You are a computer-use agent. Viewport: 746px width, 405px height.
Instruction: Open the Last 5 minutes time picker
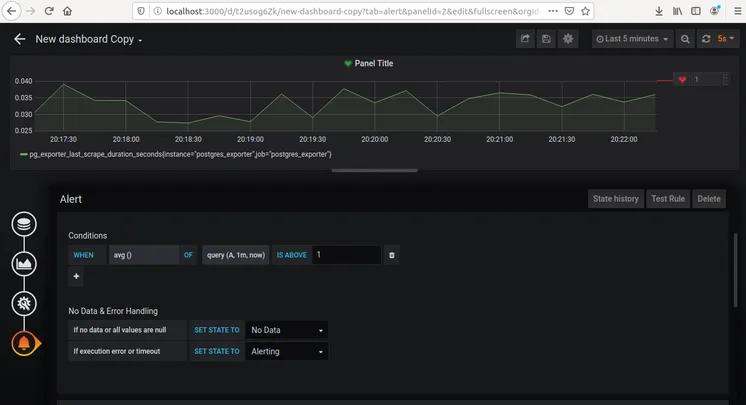pos(632,39)
